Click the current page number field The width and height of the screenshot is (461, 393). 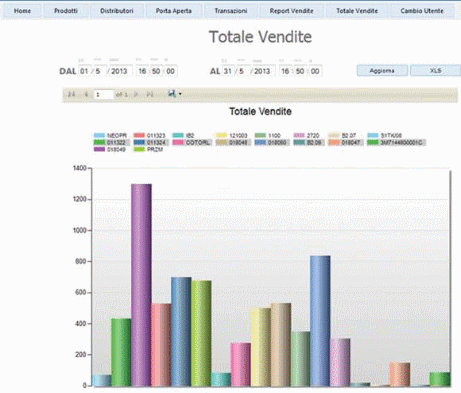[104, 95]
